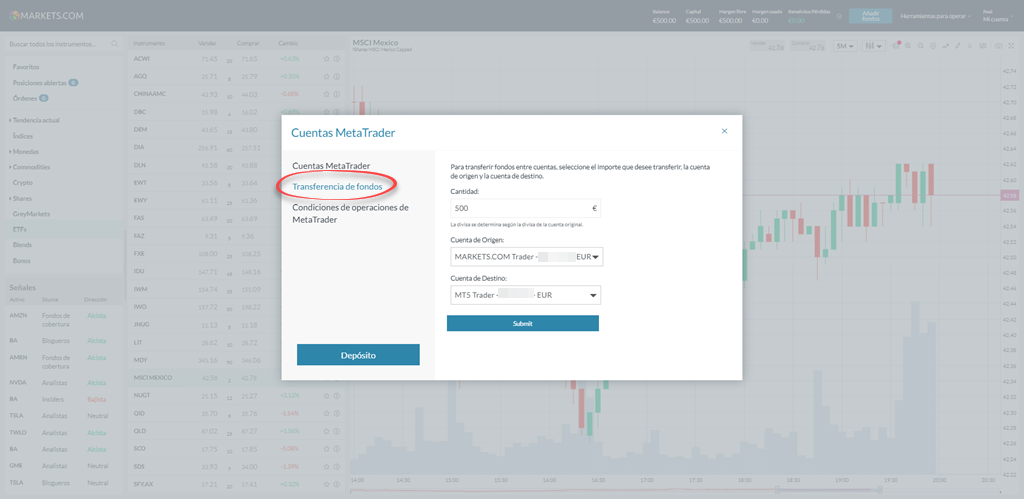1024x500 pixels.
Task: Click the current price marker 42.58
Action: click(x=1008, y=195)
